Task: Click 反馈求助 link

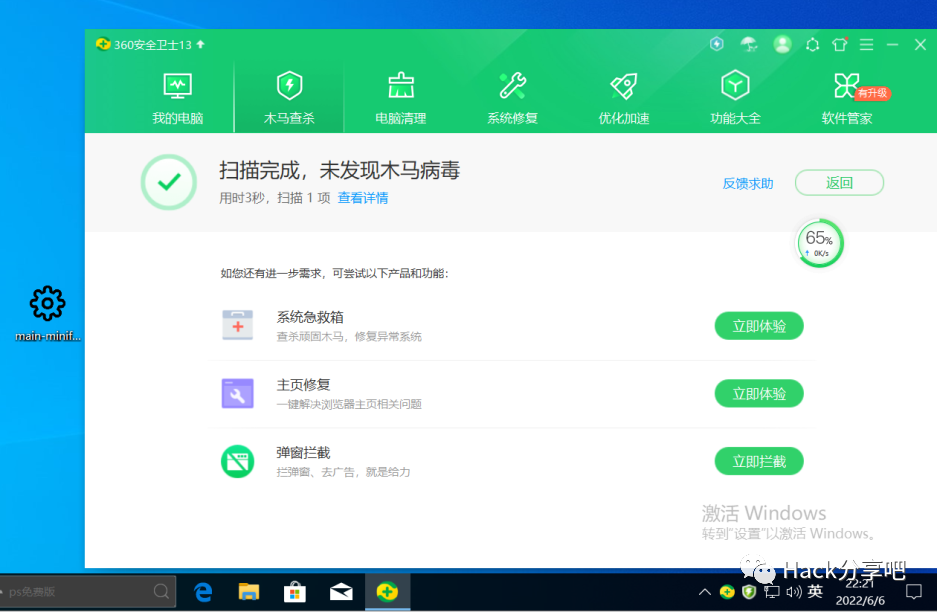Action: tap(748, 183)
